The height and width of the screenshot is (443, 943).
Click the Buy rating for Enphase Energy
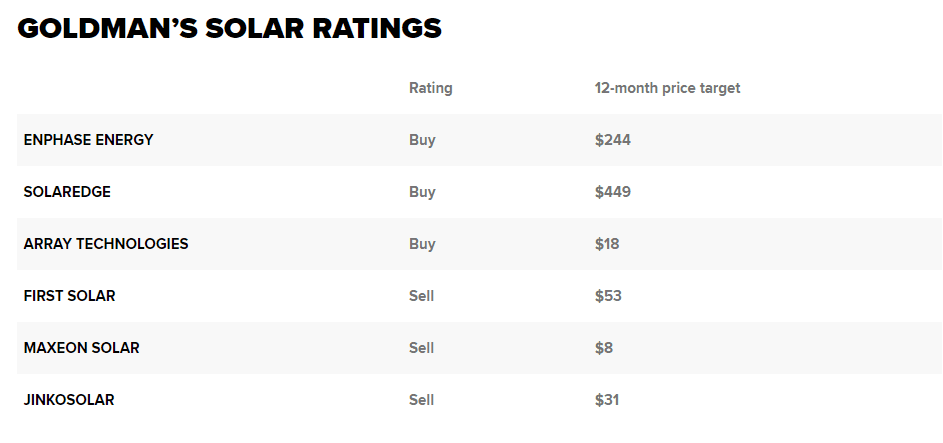tap(422, 140)
